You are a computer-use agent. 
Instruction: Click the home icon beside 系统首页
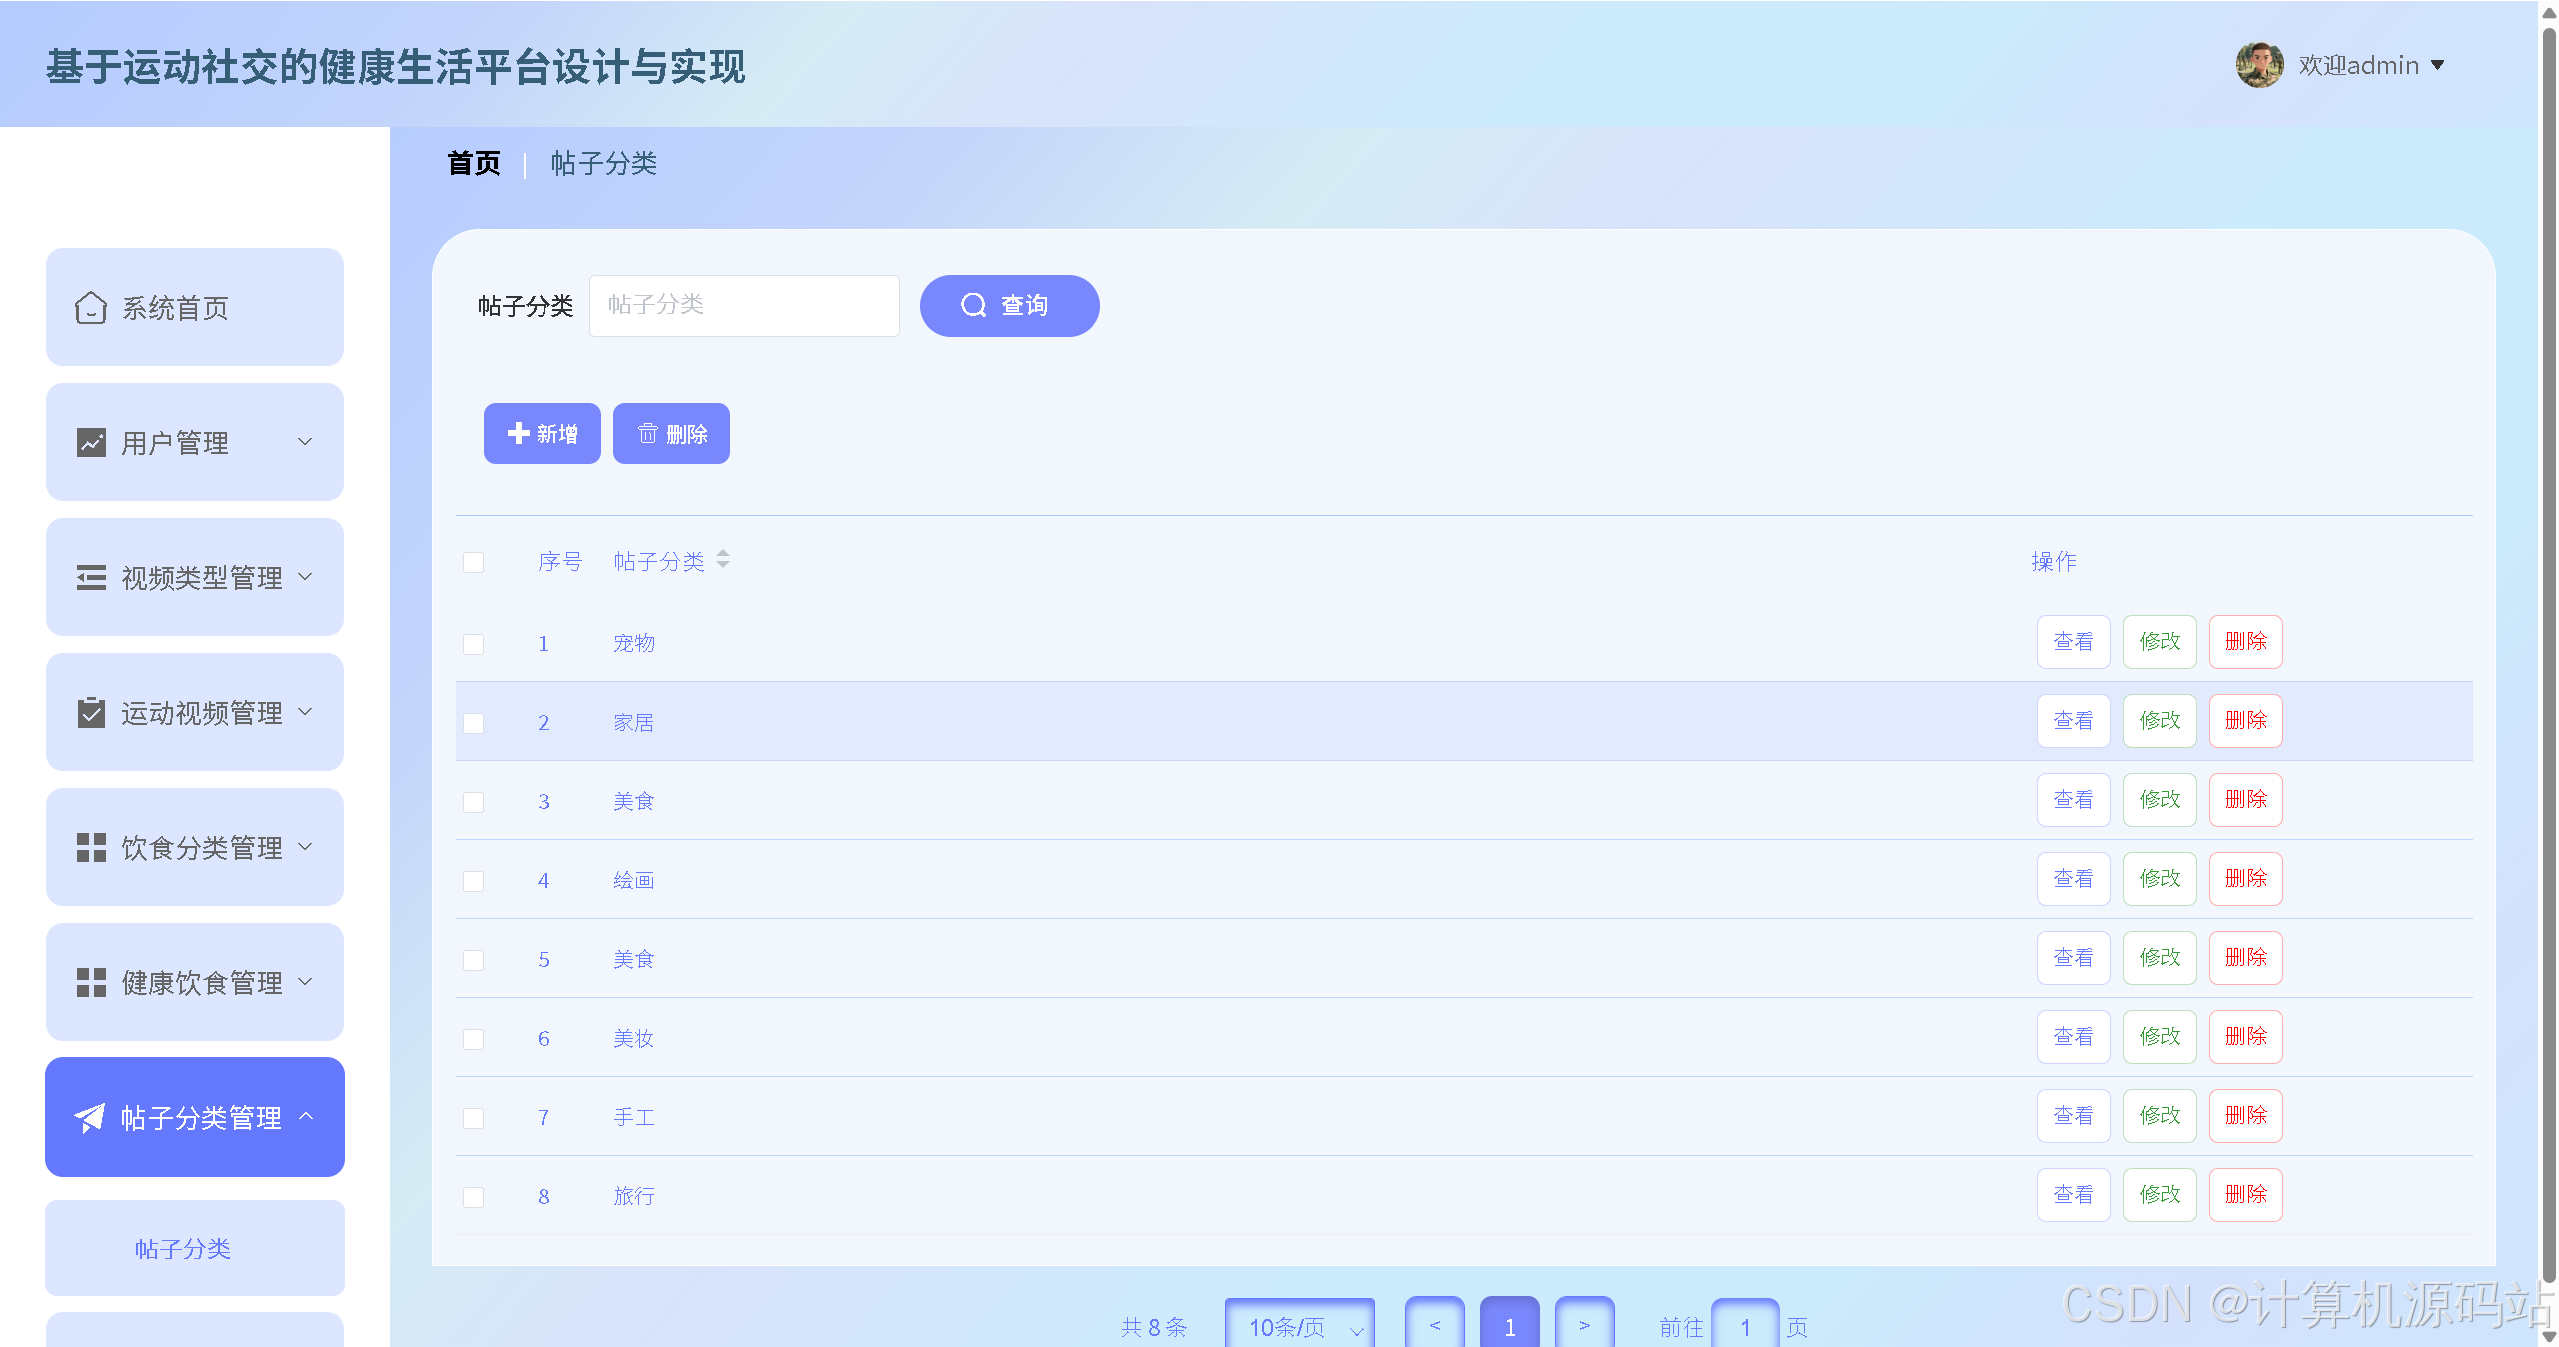click(91, 308)
